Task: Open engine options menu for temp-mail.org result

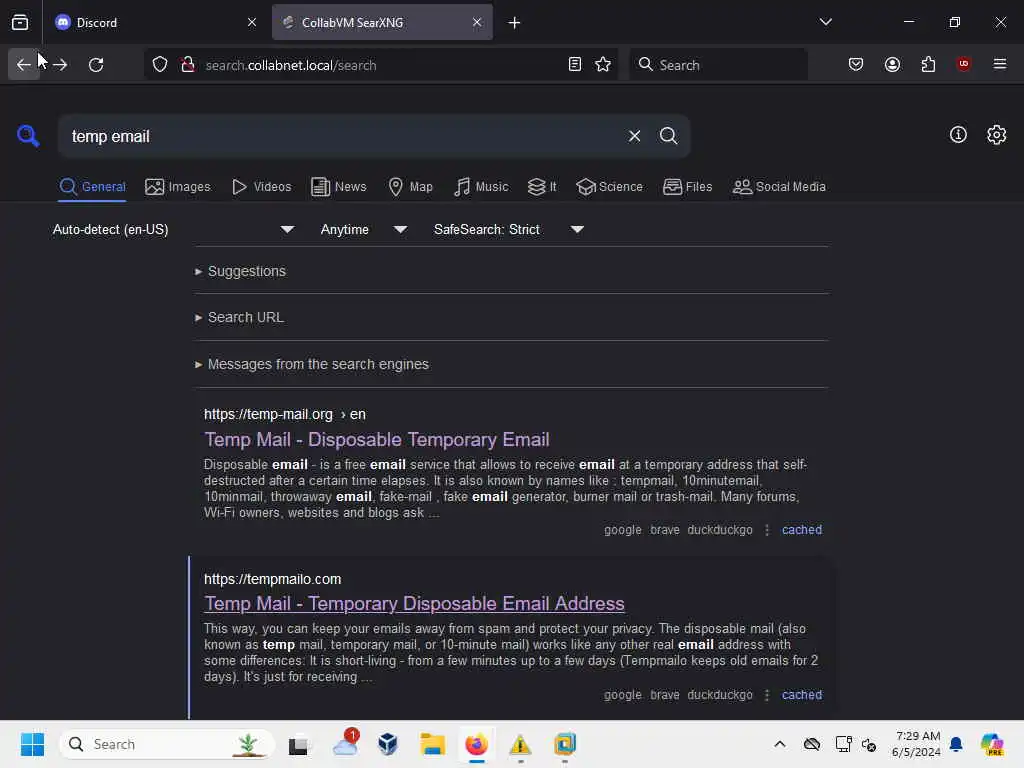Action: pos(767,530)
